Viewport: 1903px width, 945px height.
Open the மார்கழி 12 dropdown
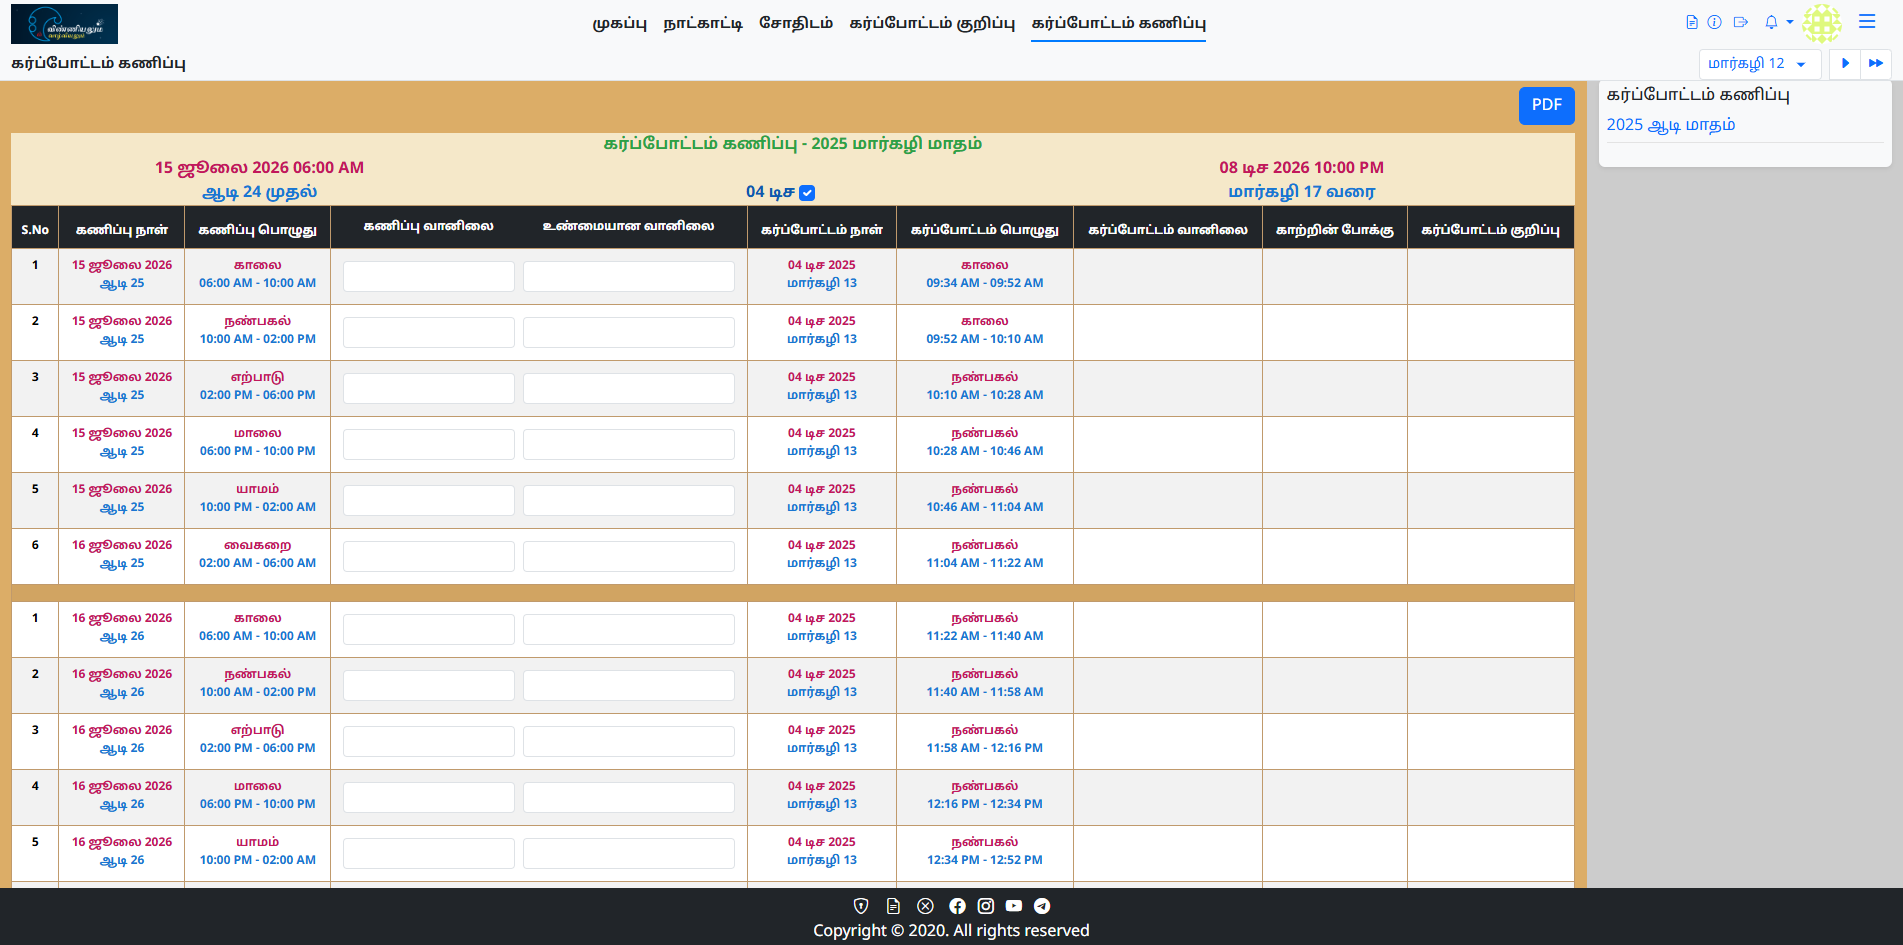pyautogui.click(x=1760, y=63)
